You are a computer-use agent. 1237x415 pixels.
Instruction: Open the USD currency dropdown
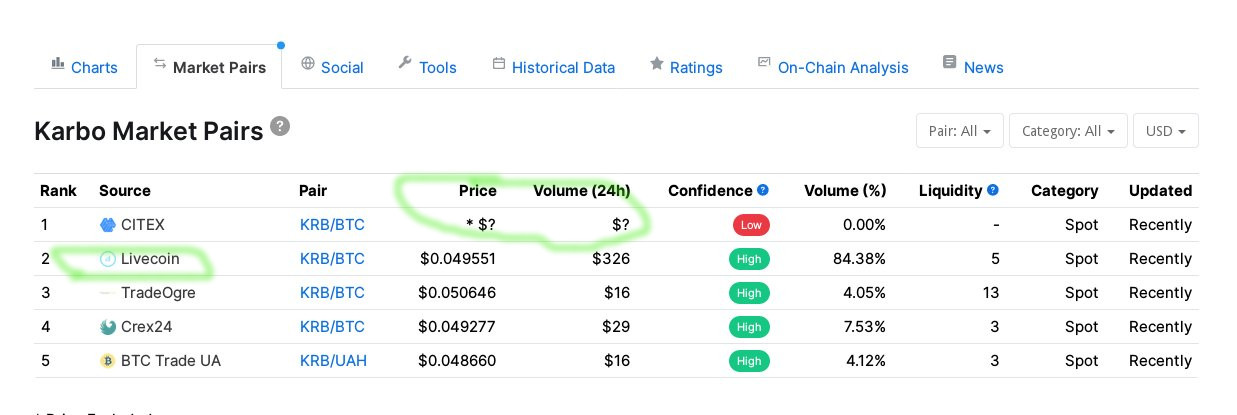click(x=1165, y=131)
